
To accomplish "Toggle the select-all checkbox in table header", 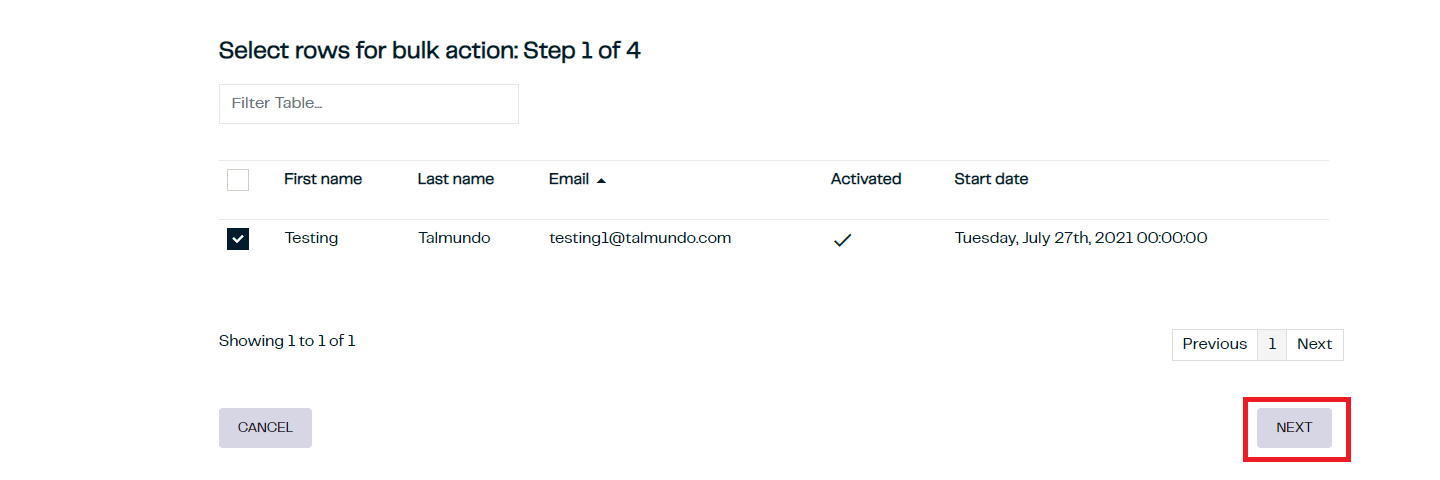I will [x=238, y=180].
